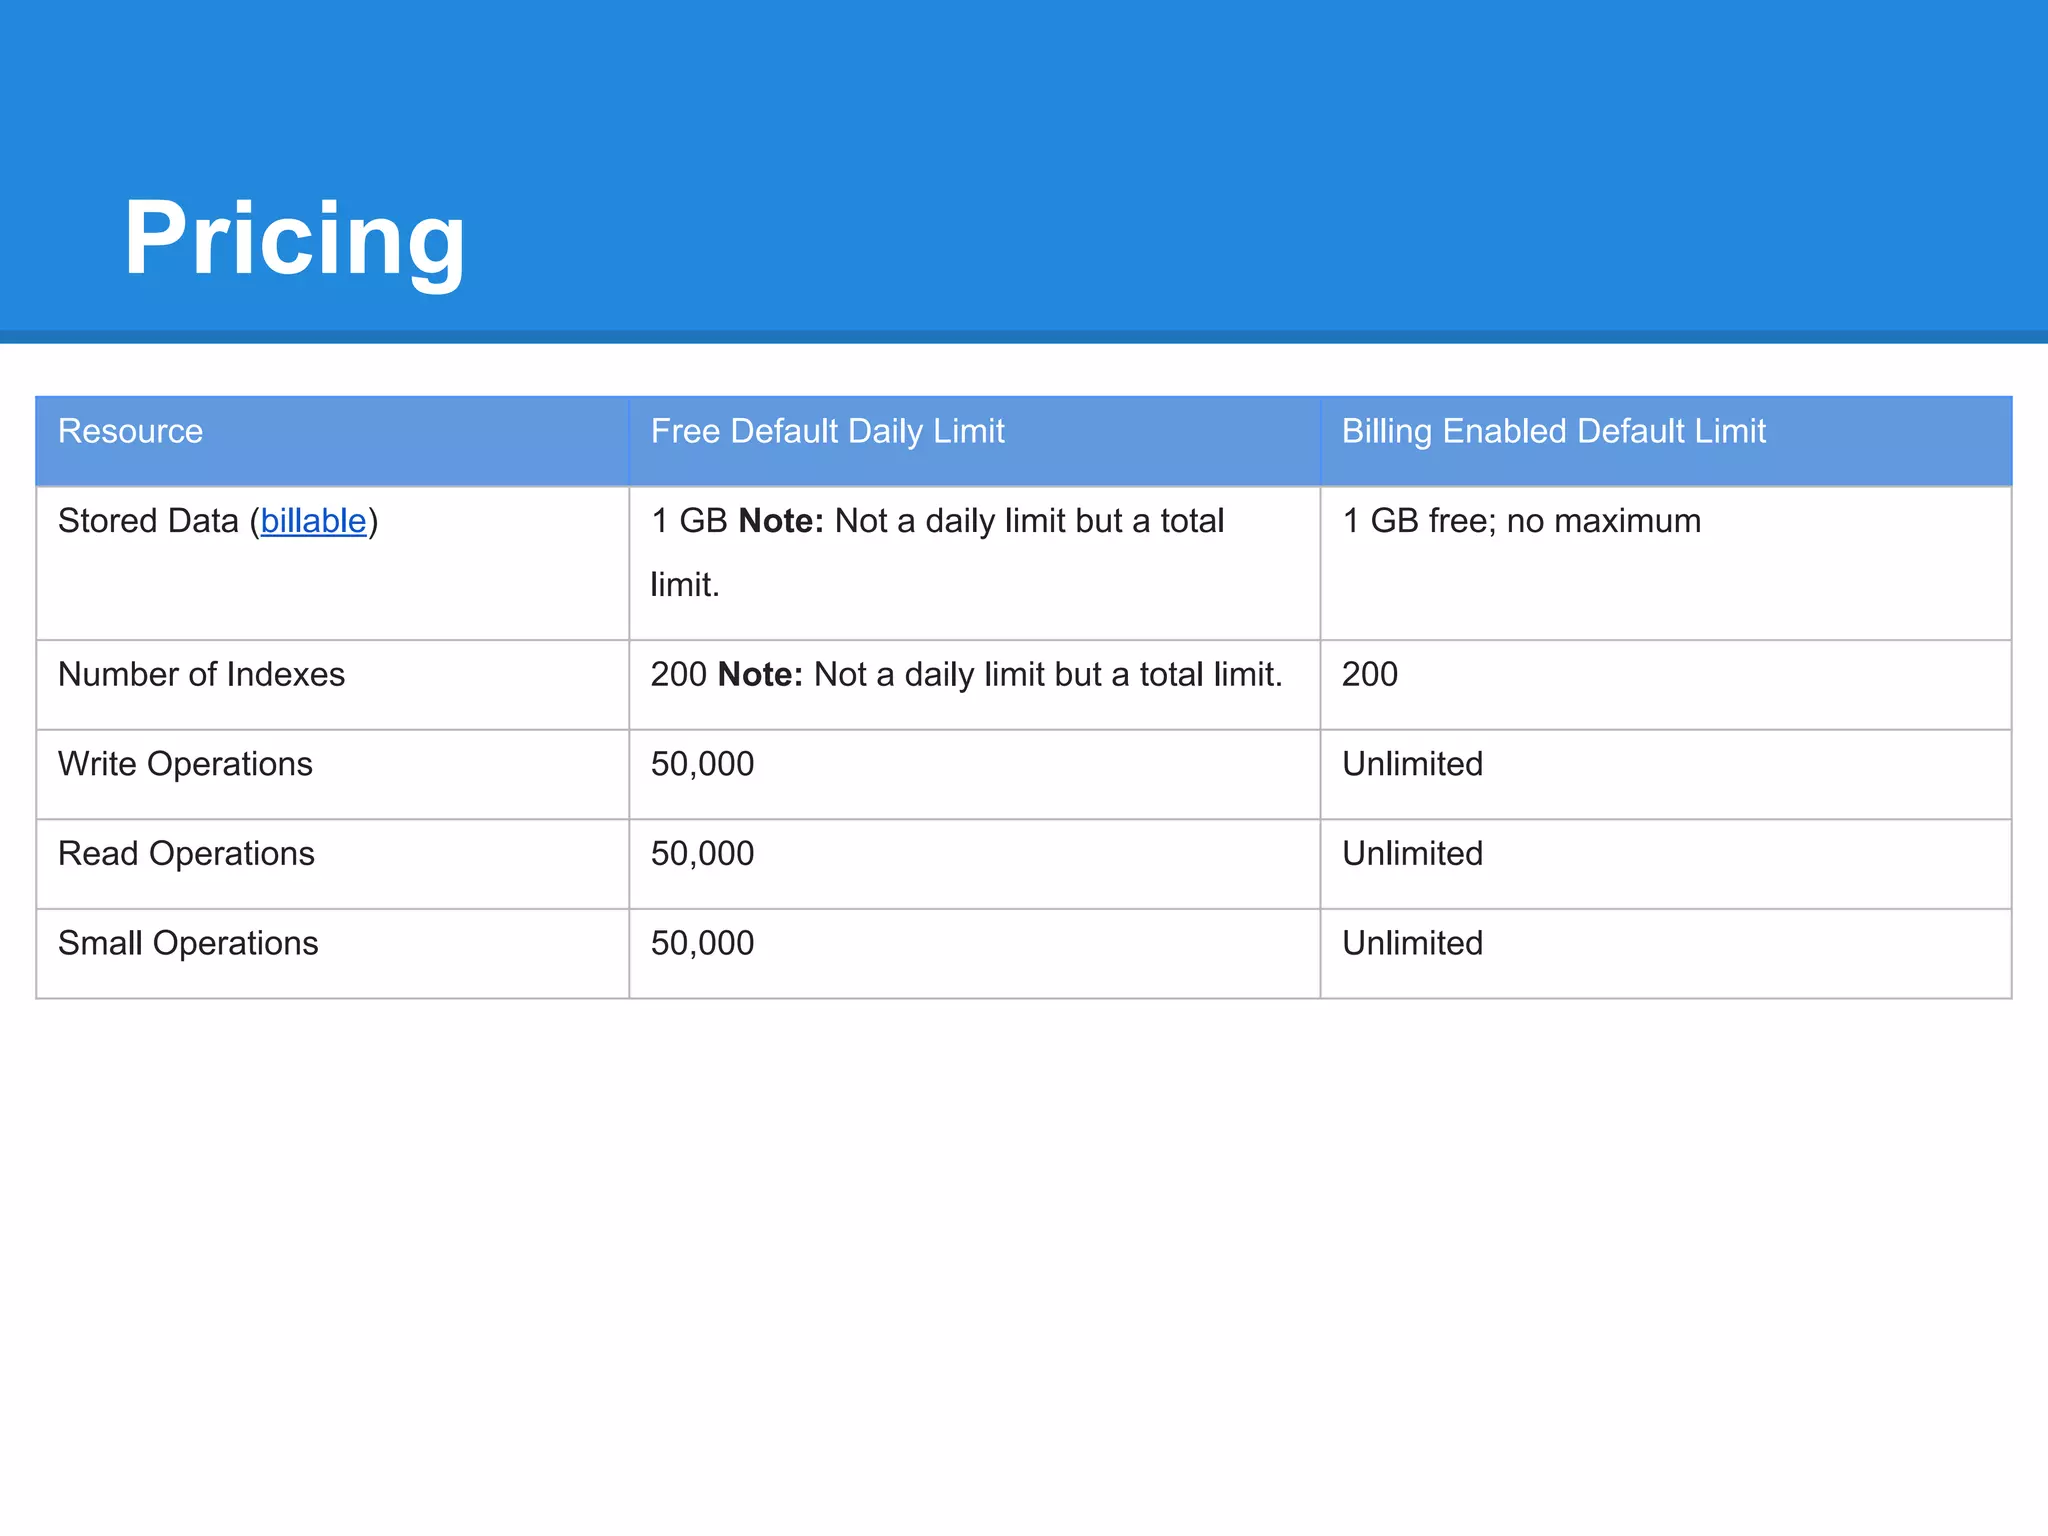This screenshot has width=2048, height=1536.
Task: Select Unlimited in the Small Operations row
Action: pyautogui.click(x=1412, y=943)
